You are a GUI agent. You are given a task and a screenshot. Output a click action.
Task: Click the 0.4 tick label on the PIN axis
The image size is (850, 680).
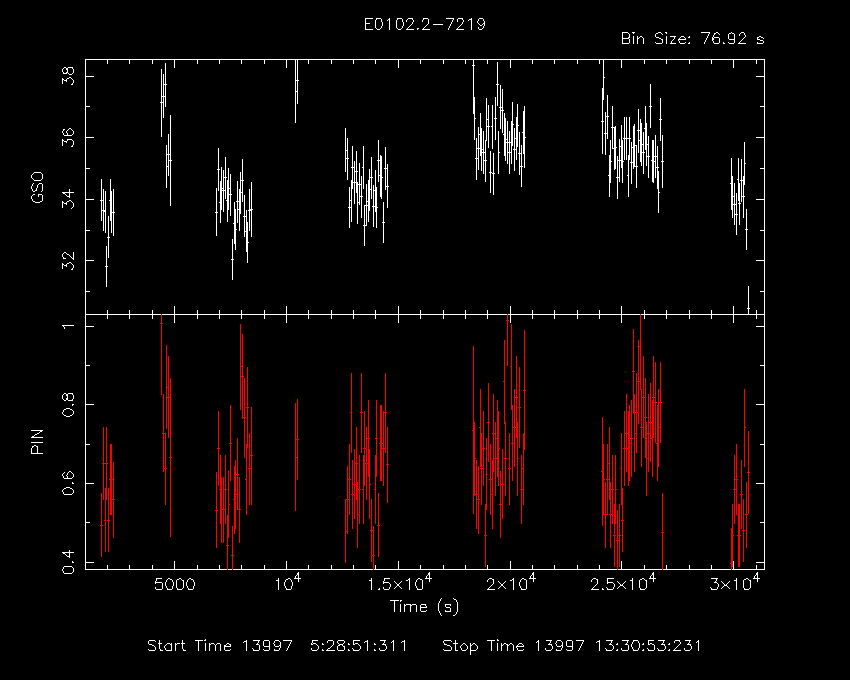point(69,561)
